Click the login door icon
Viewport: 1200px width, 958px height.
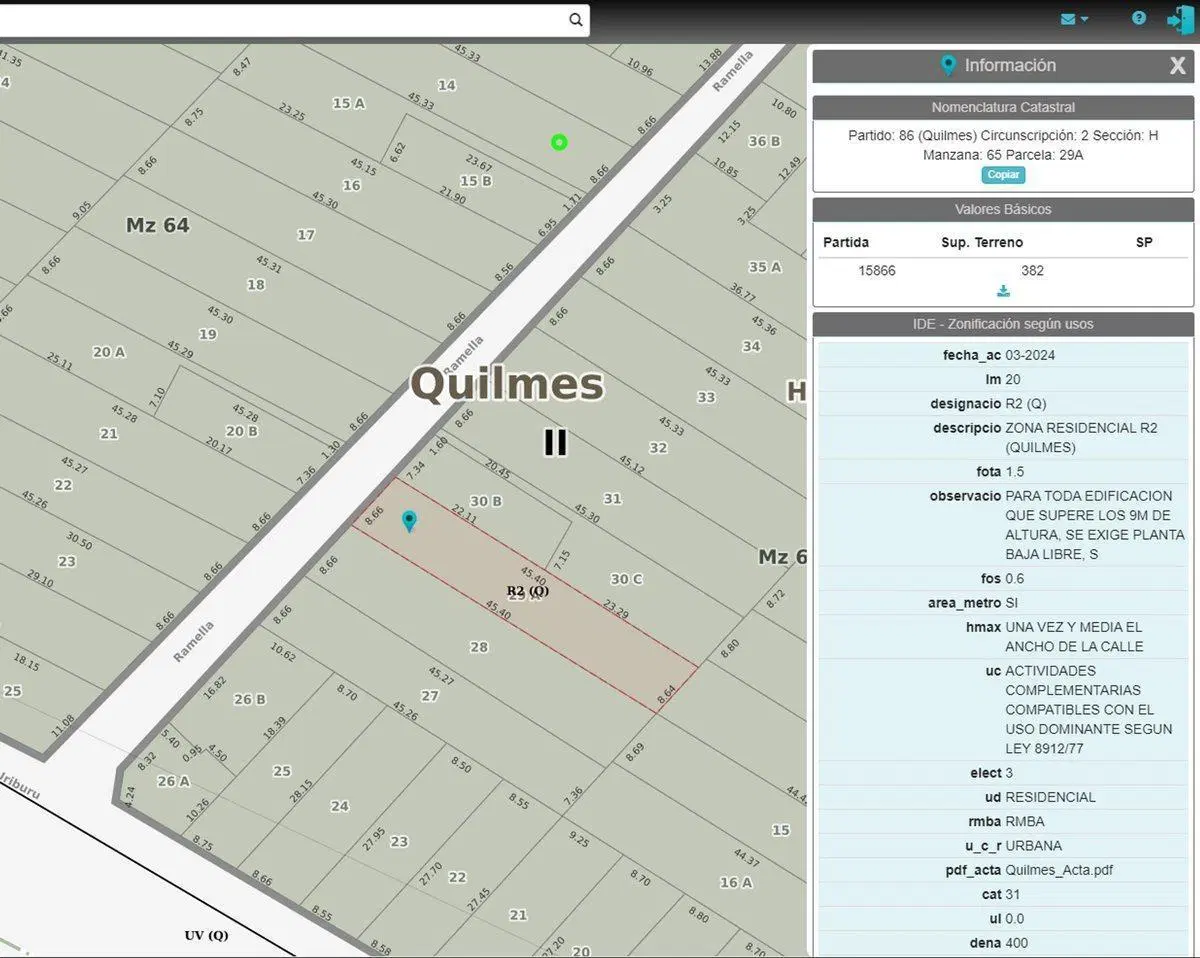tap(1180, 20)
